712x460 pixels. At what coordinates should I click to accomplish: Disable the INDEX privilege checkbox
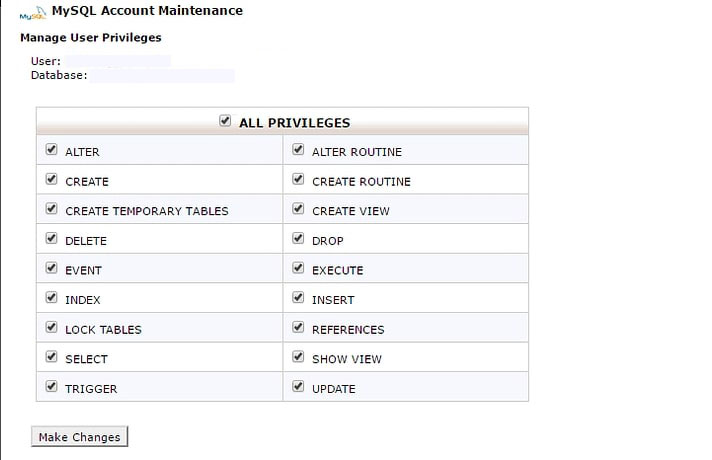pos(51,298)
